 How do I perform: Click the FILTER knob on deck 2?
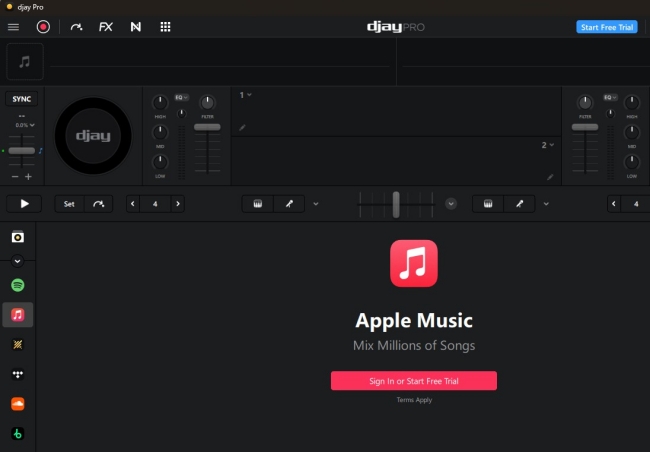click(x=585, y=102)
